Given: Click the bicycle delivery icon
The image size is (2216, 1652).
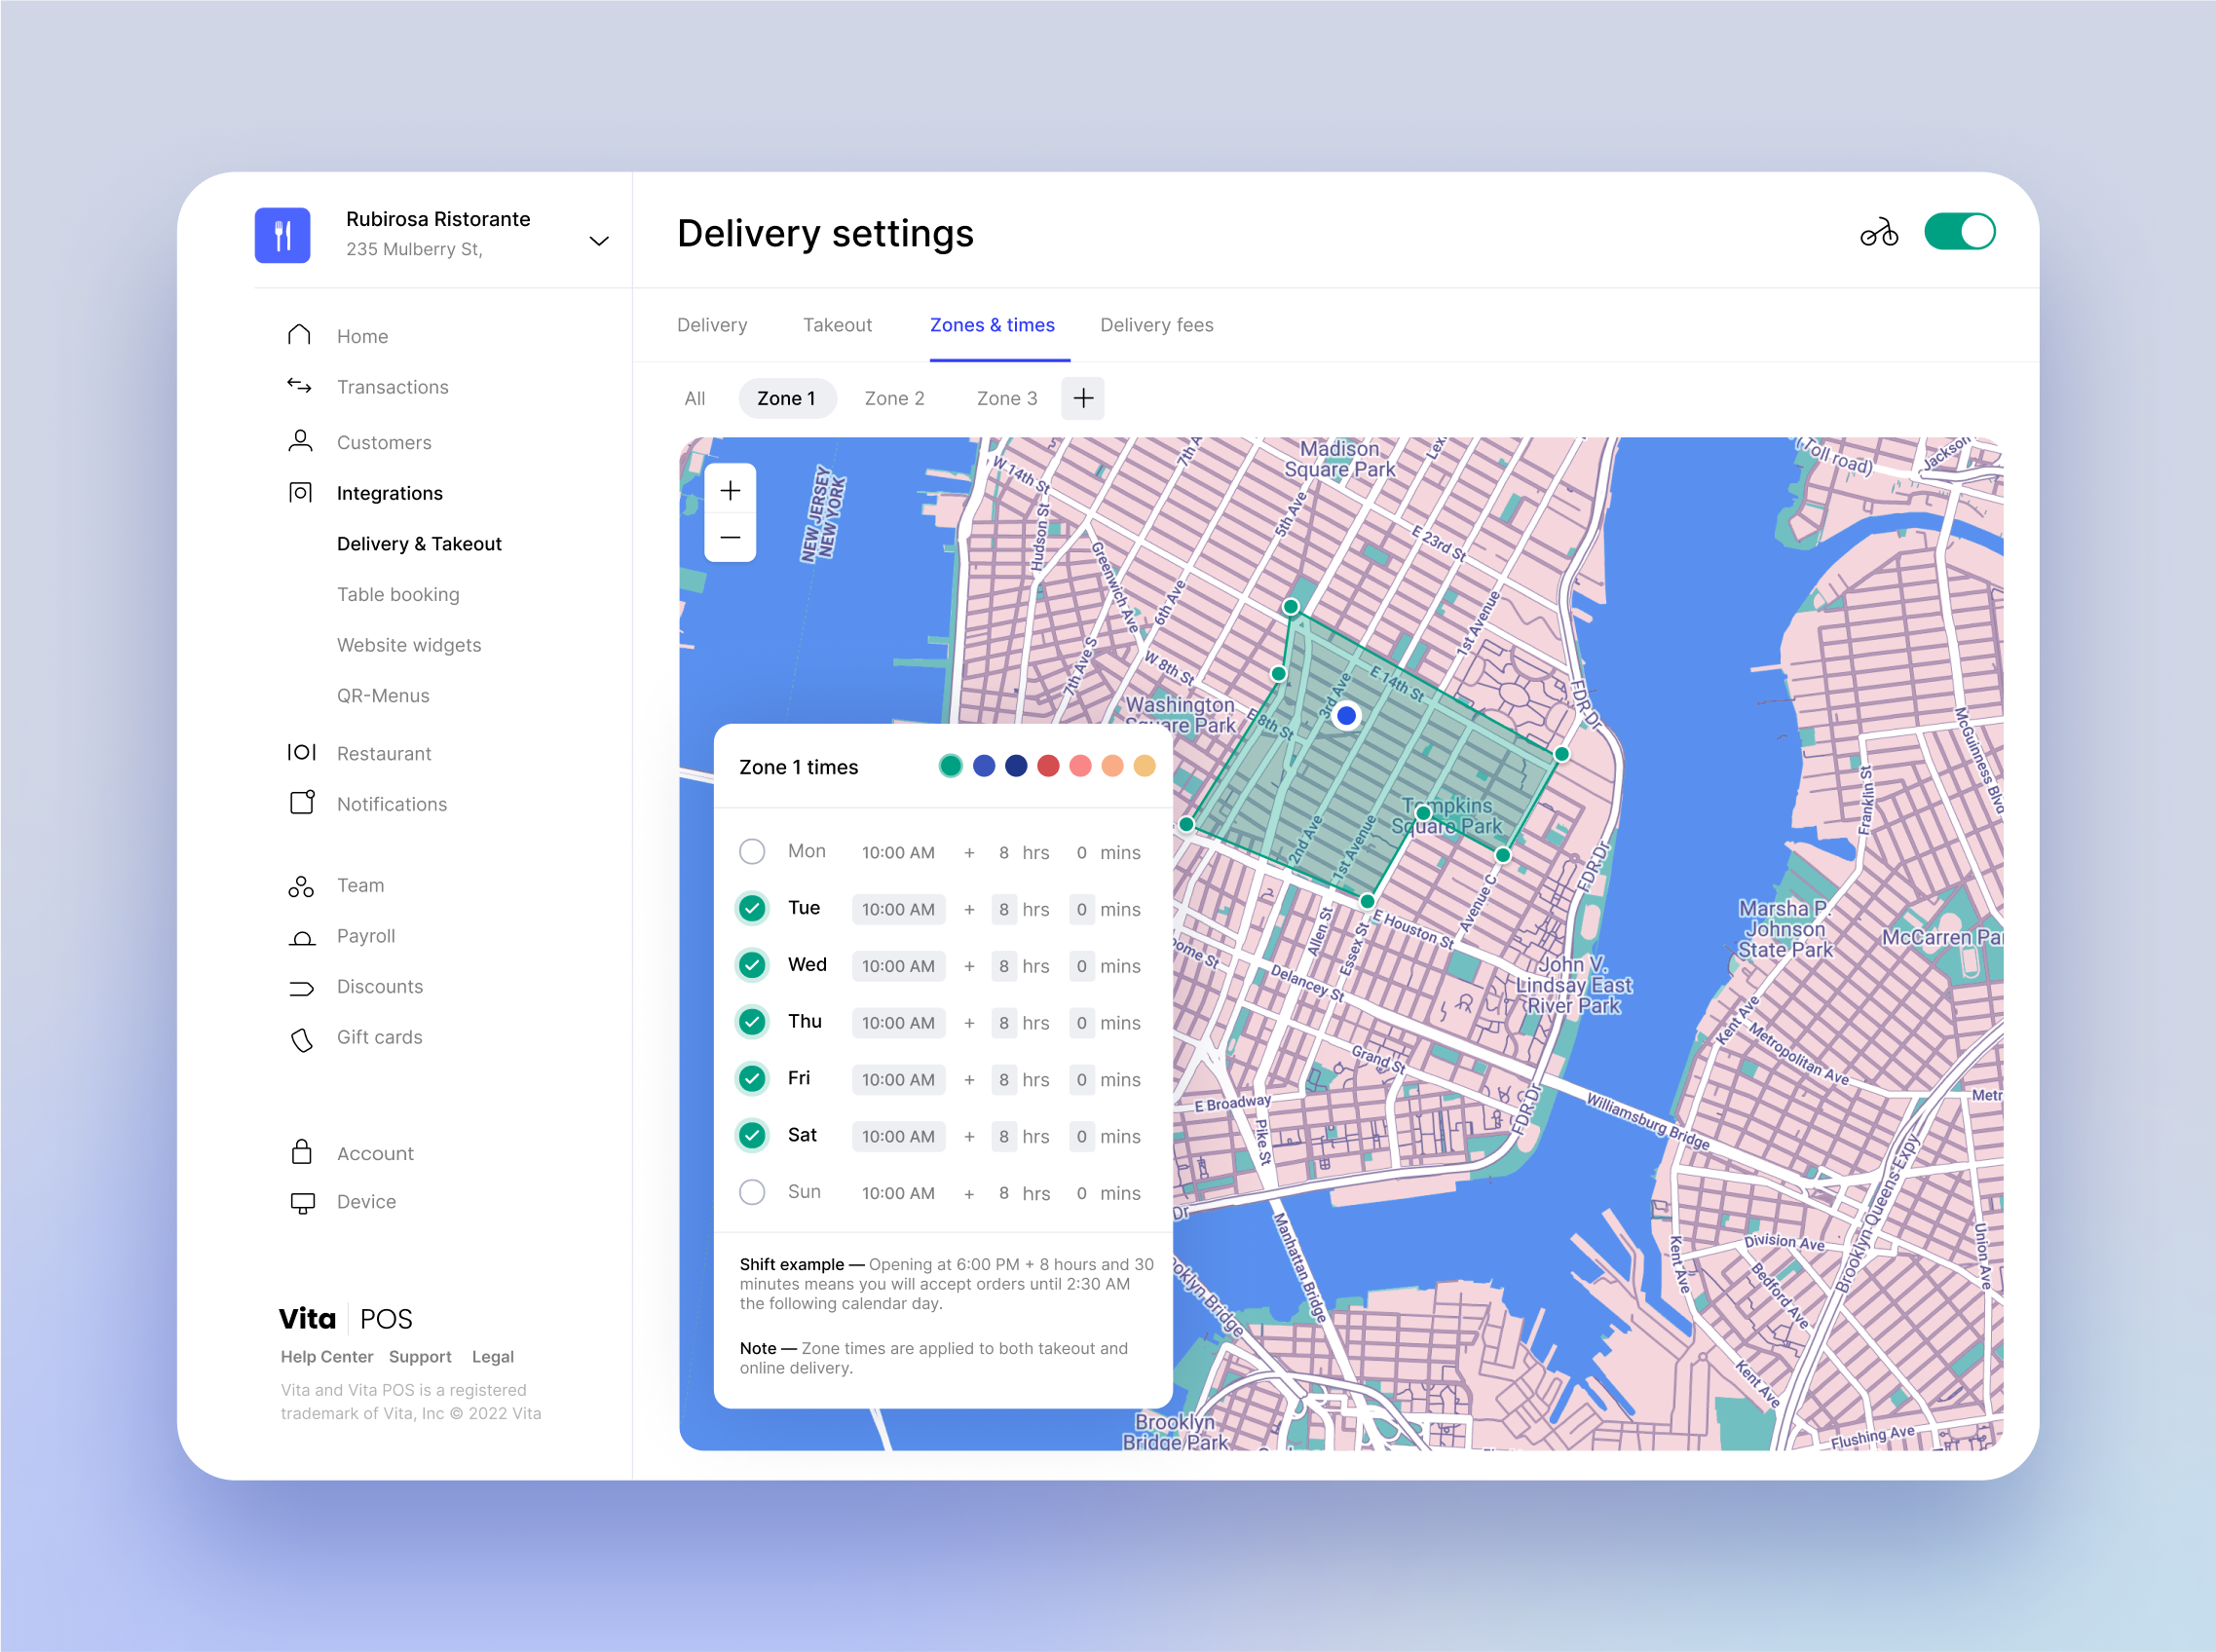Looking at the screenshot, I should 1879,231.
